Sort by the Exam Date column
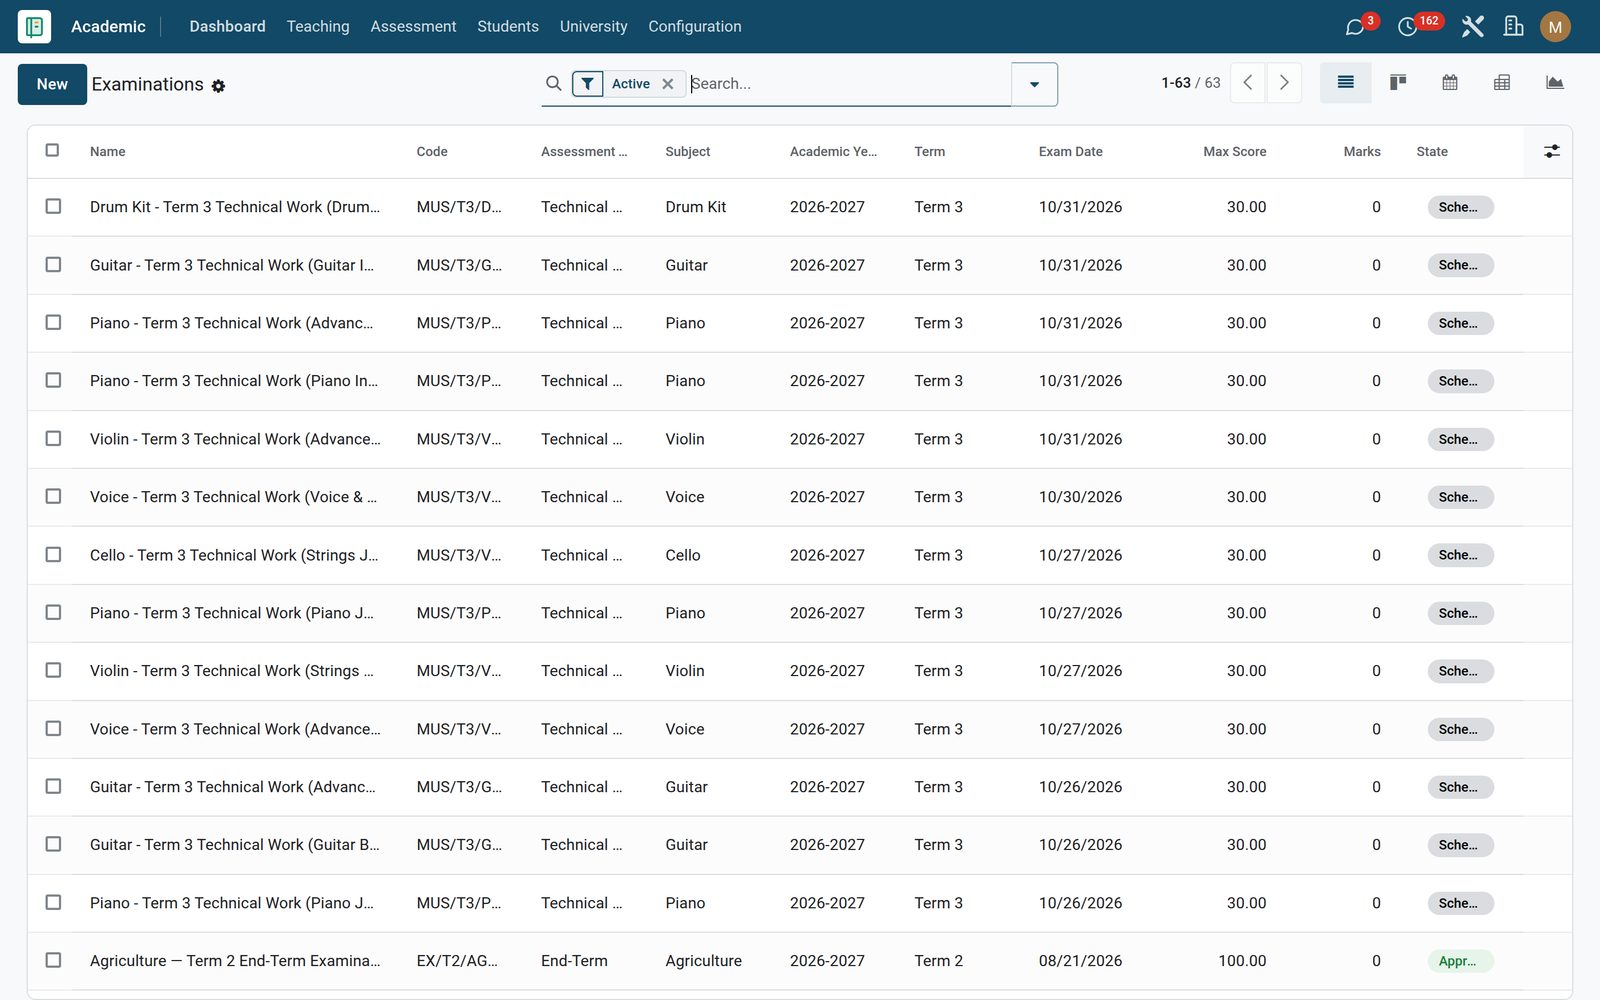Screen dimensions: 1600x1000 click(x=1070, y=152)
